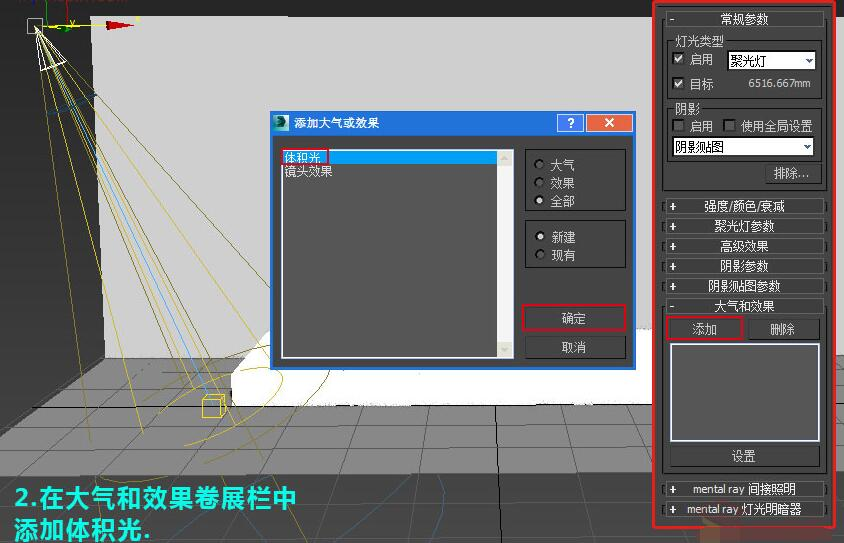Toggle the 启用 checkbox under 灯光类型
Image resolution: width=844 pixels, height=543 pixels.
[x=678, y=59]
